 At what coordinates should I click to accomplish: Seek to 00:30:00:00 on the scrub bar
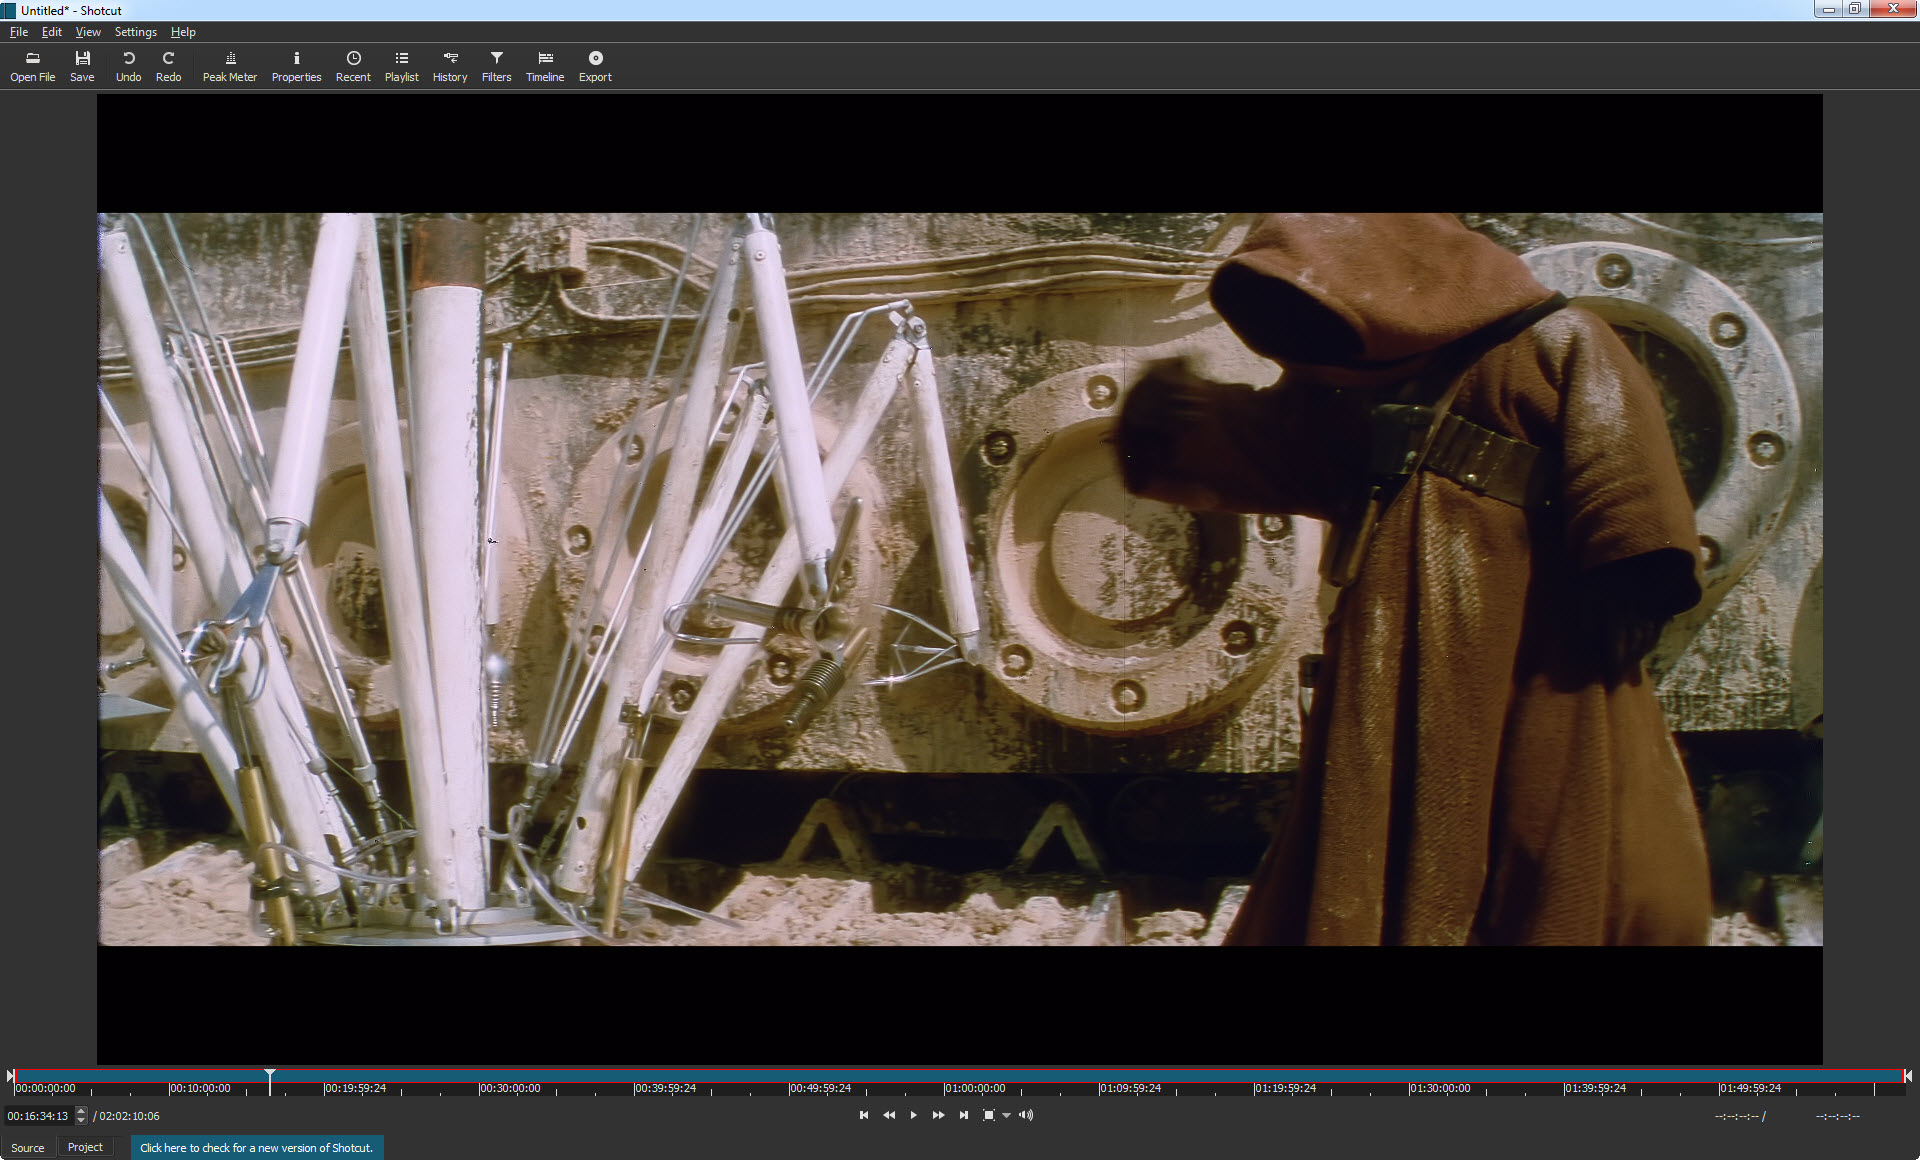click(x=509, y=1088)
